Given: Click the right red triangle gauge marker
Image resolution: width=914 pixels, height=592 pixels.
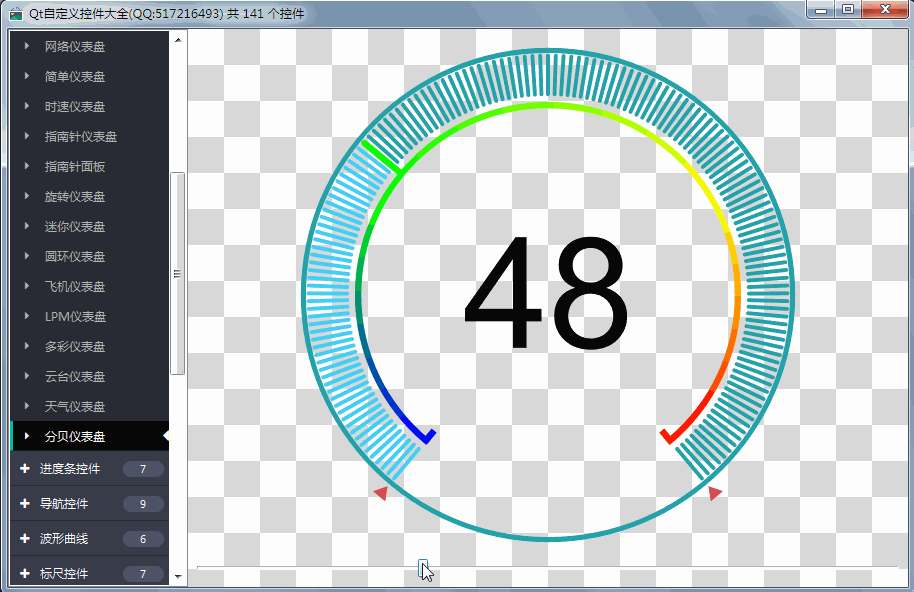Looking at the screenshot, I should [714, 493].
